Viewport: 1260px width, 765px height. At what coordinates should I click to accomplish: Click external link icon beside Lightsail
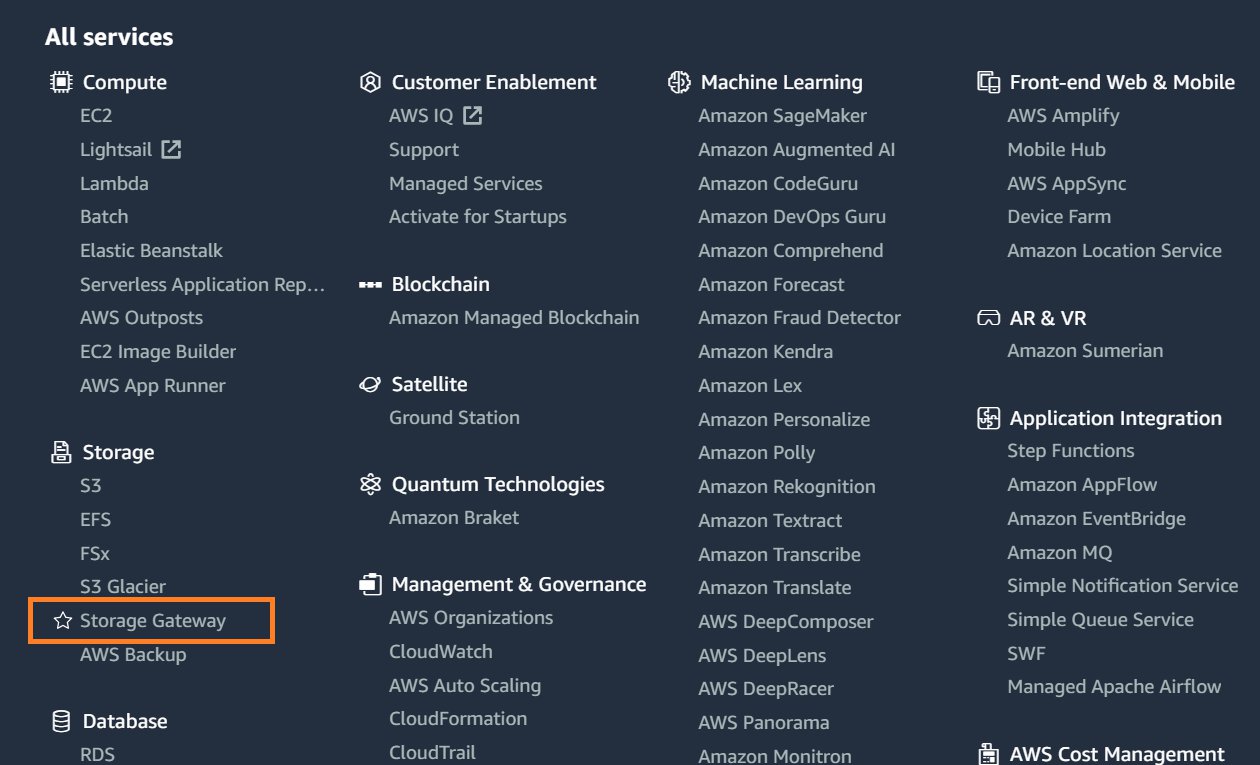tap(172, 150)
